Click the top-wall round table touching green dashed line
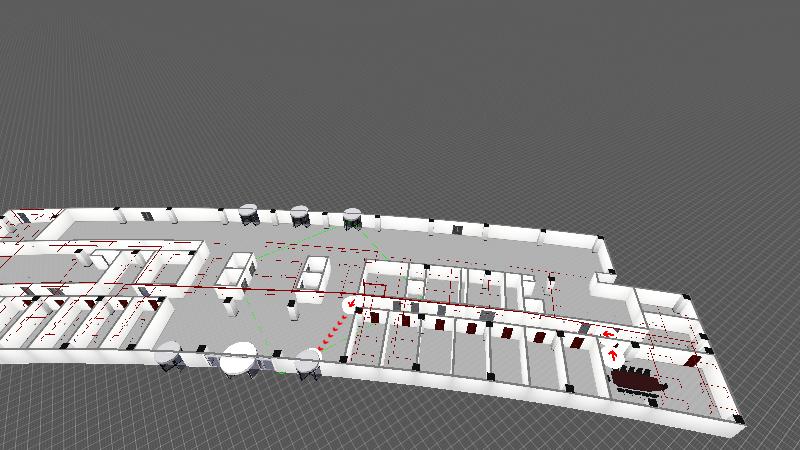This screenshot has width=800, height=450. 352,217
